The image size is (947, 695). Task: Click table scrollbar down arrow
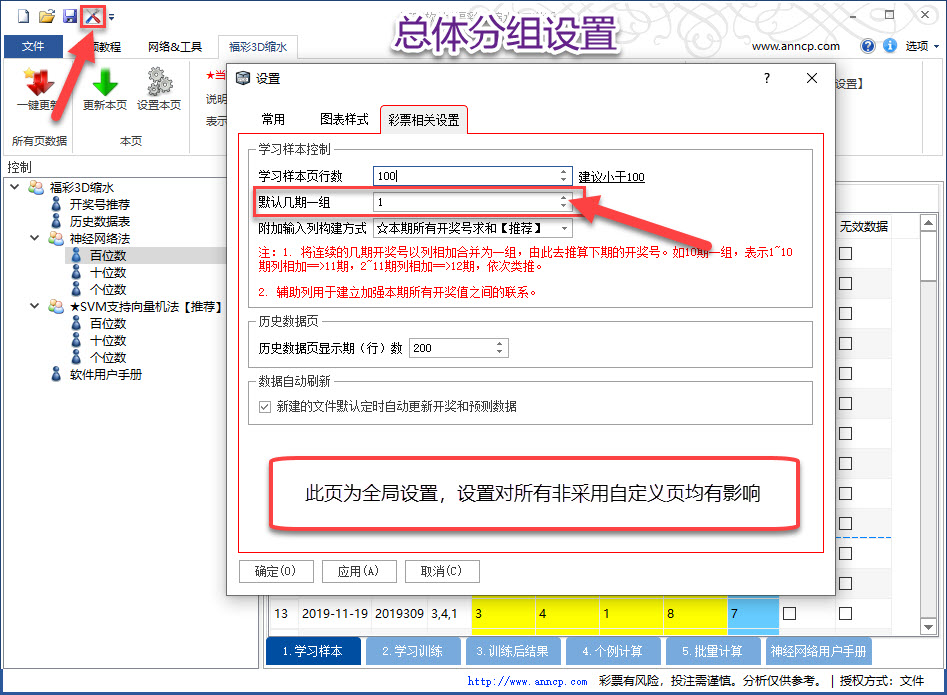click(928, 627)
